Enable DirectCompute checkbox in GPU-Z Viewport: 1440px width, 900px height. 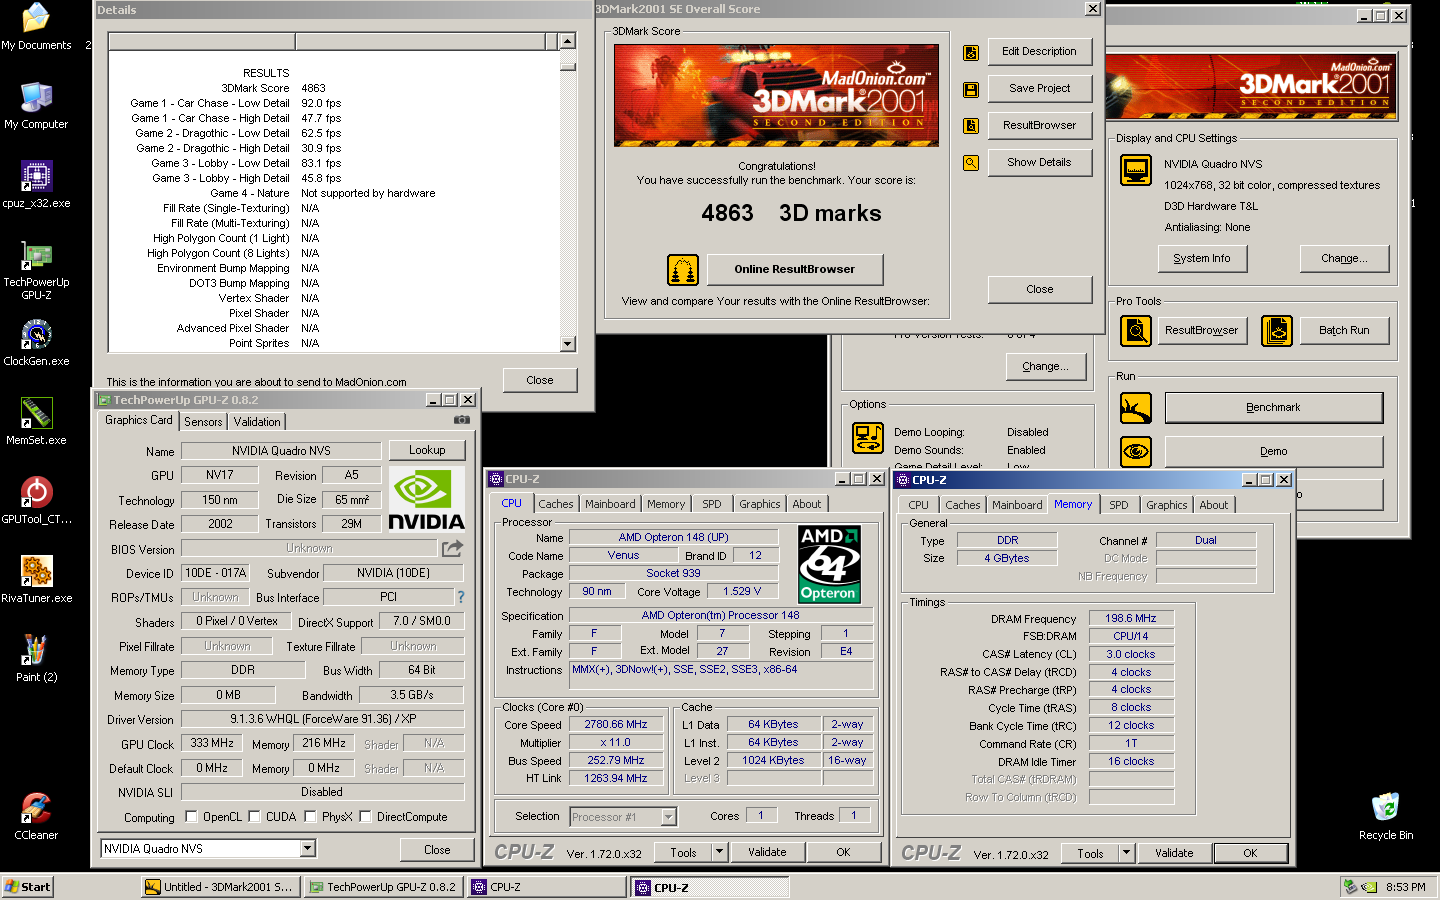(x=365, y=816)
